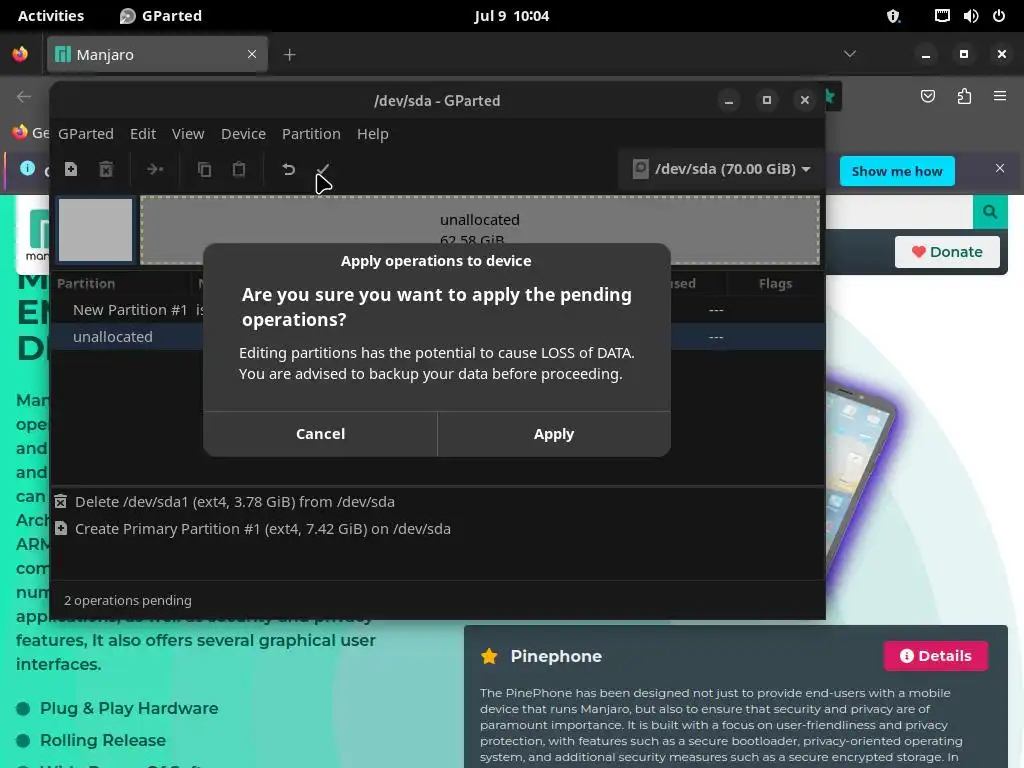The image size is (1024, 768).
Task: Click the info icon in the notification bar
Action: pyautogui.click(x=27, y=168)
